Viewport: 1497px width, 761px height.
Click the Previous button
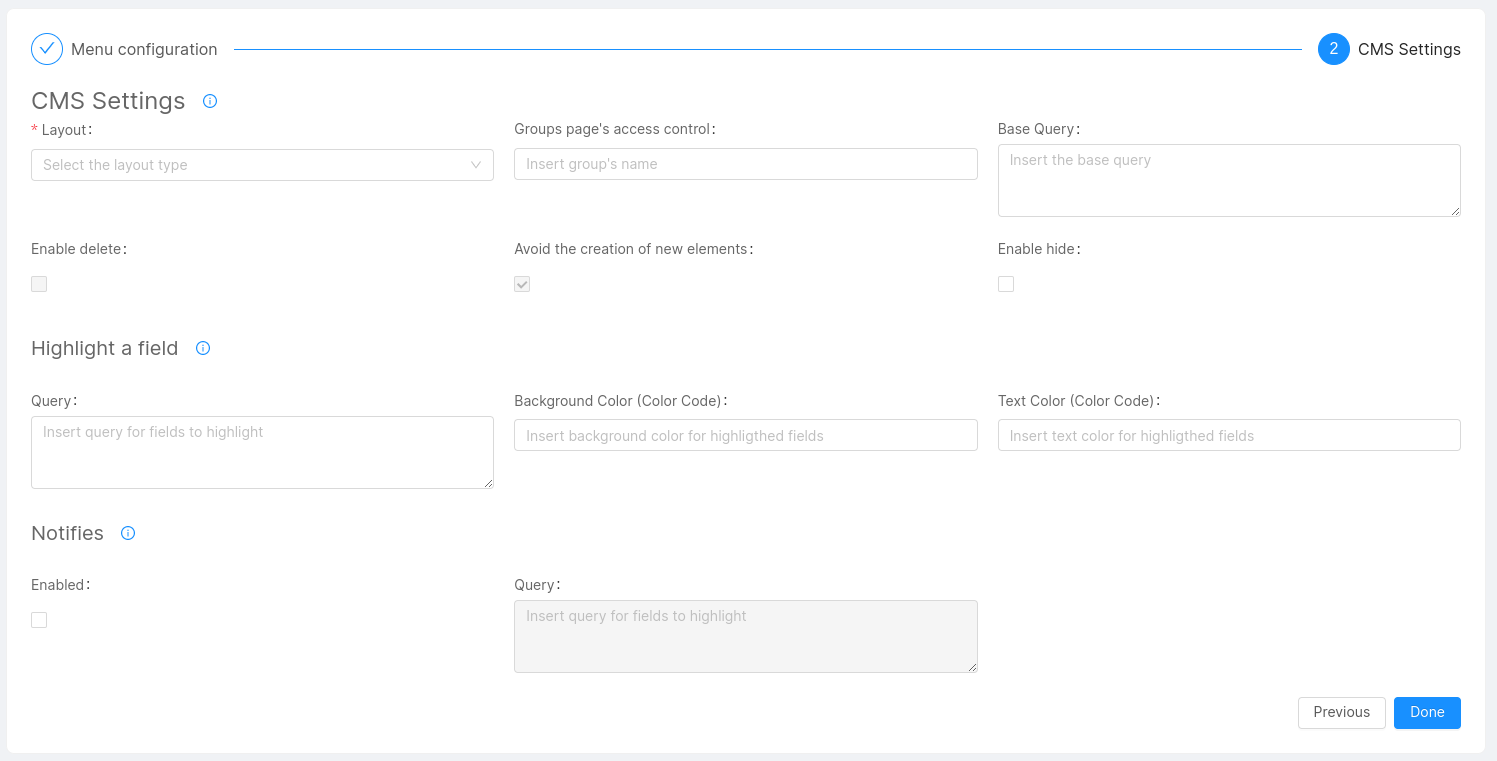1341,712
